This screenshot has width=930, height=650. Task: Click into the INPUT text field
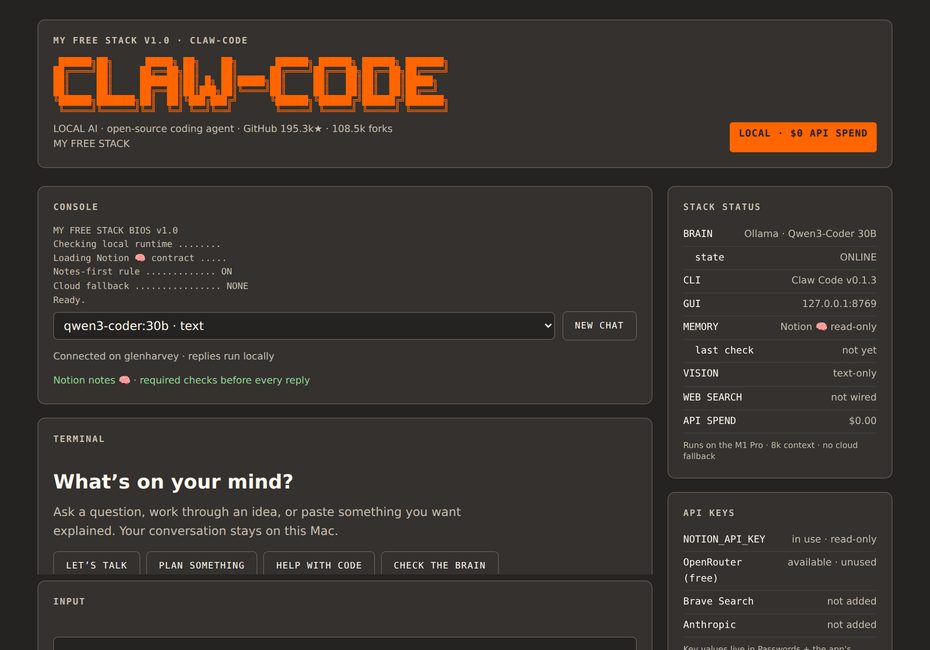point(345,643)
